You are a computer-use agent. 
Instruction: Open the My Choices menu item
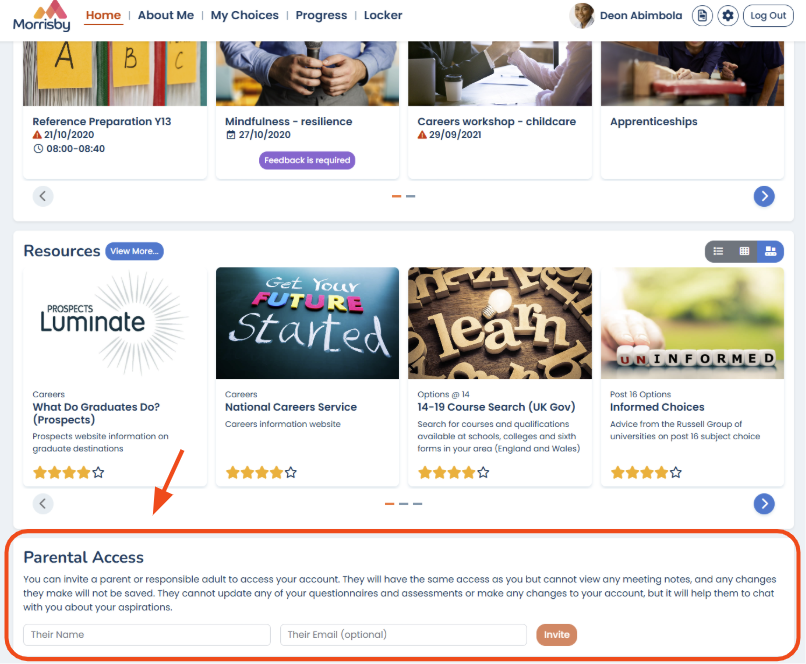pos(244,15)
